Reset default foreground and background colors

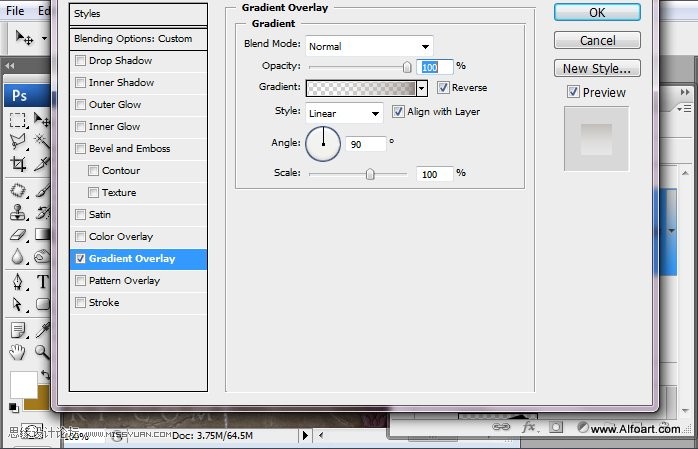click(14, 407)
